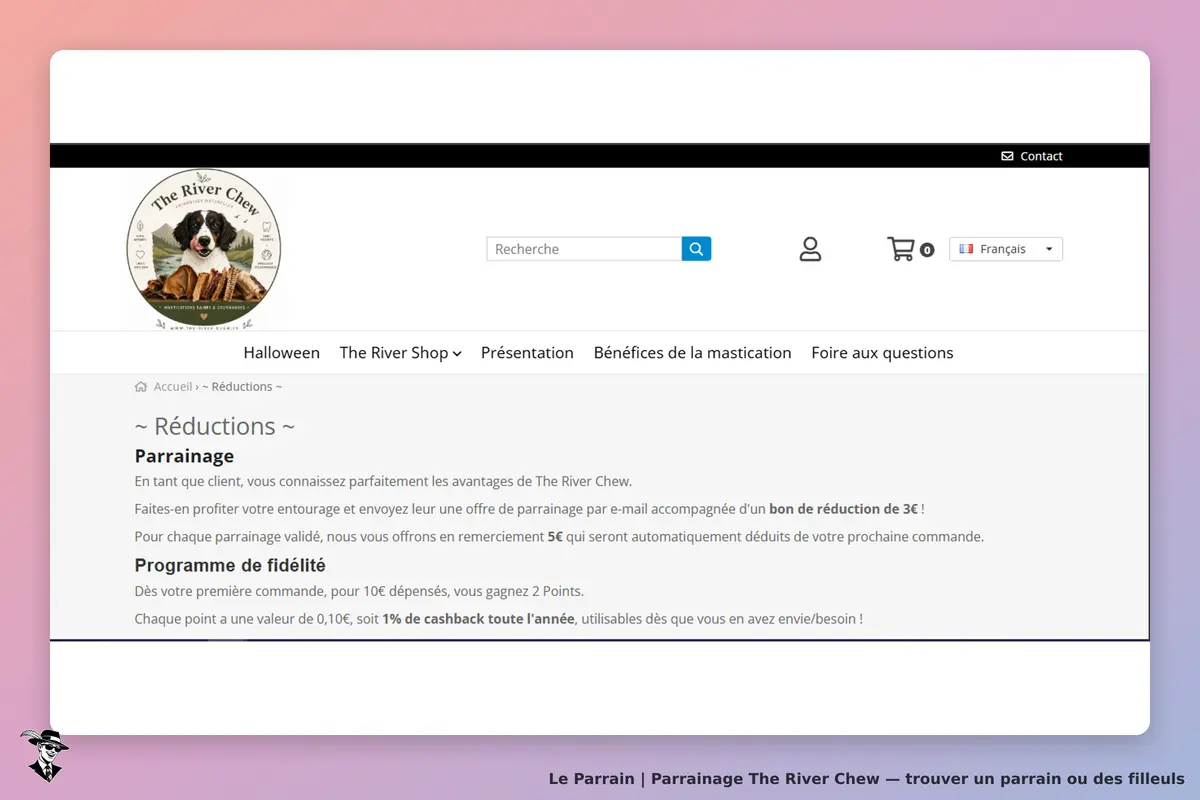Screen dimensions: 1200x800
Task: Click The River Chew dog logo
Action: point(204,249)
